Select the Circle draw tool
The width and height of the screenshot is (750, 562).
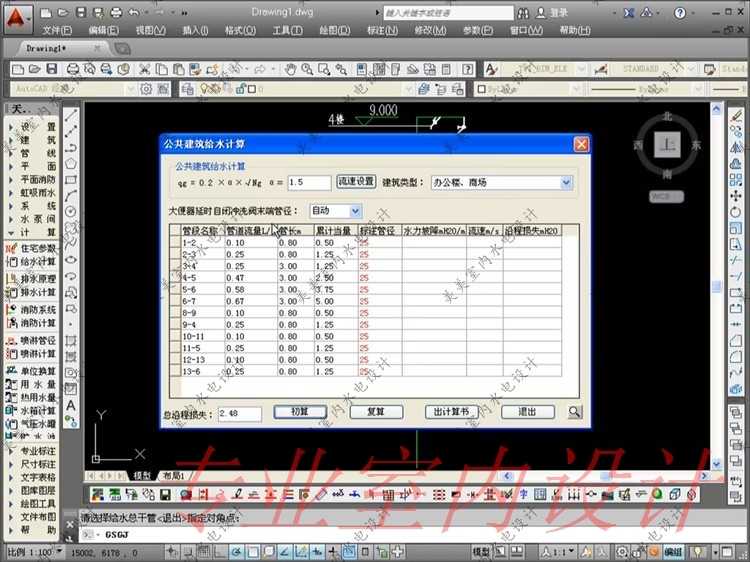click(71, 211)
